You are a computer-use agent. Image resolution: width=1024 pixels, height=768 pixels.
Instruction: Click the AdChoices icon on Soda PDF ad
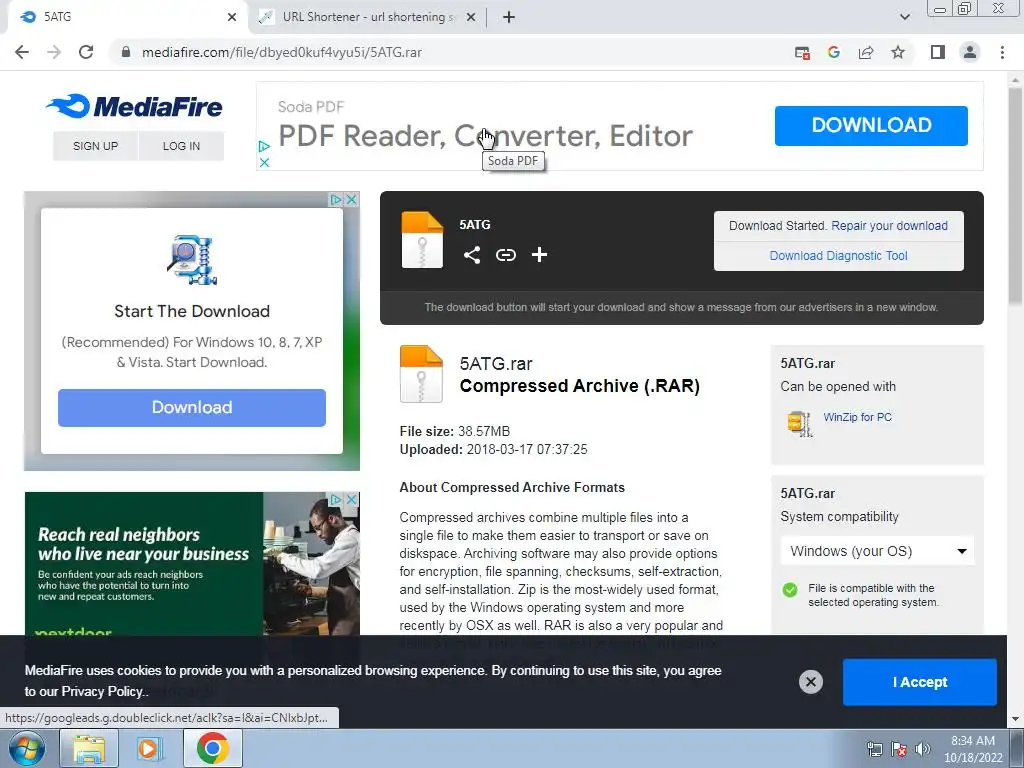[264, 146]
